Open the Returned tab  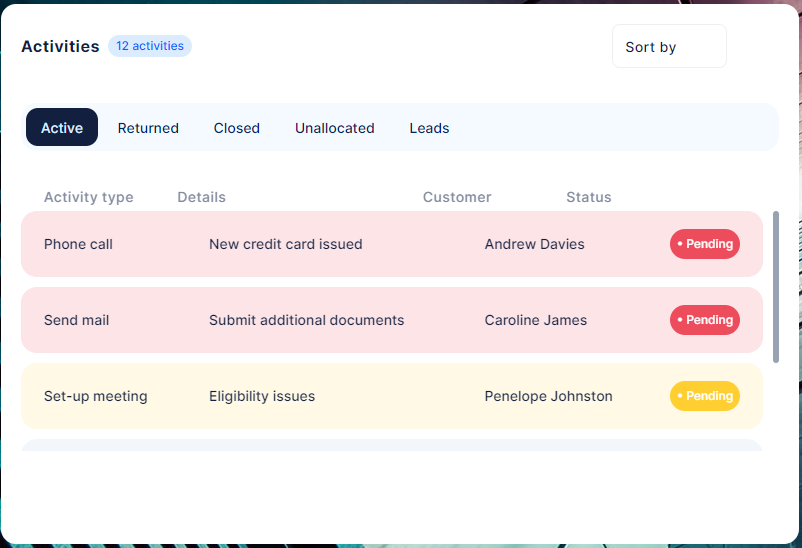pyautogui.click(x=148, y=128)
